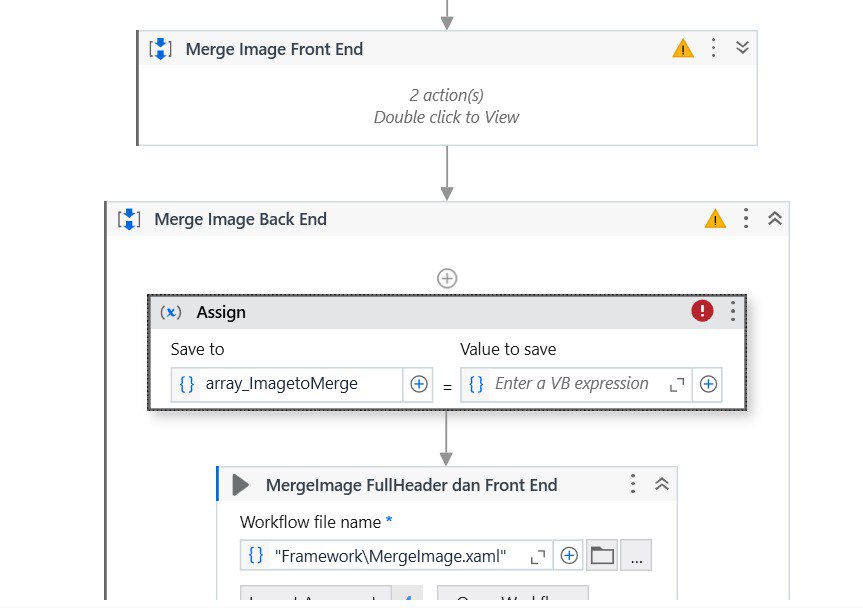The height and width of the screenshot is (608, 863).
Task: Click the array_ImagetoMerge Save to field
Action: click(287, 384)
